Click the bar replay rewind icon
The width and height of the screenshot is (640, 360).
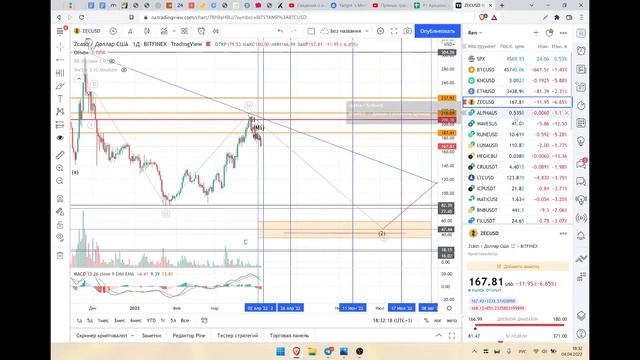(x=216, y=31)
